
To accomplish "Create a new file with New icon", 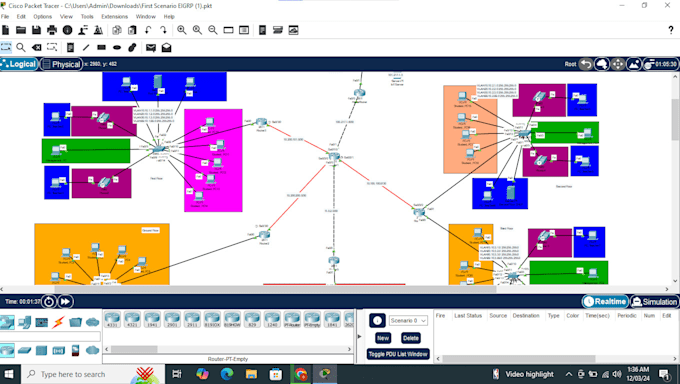I will click(6, 30).
